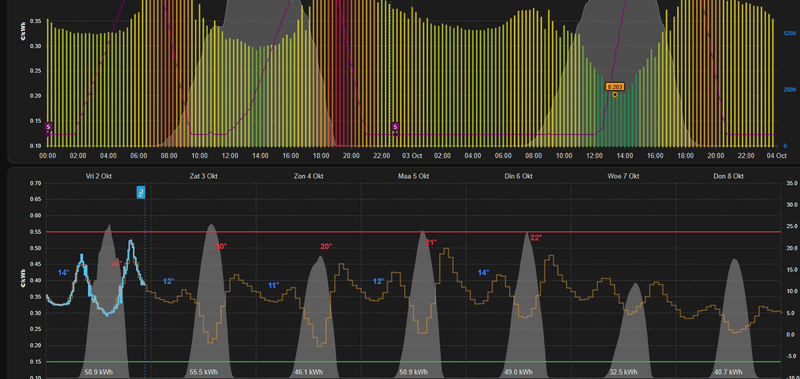Click the "35.0" temperature axis value
Viewport: 800px width, 379px height.
[792, 183]
